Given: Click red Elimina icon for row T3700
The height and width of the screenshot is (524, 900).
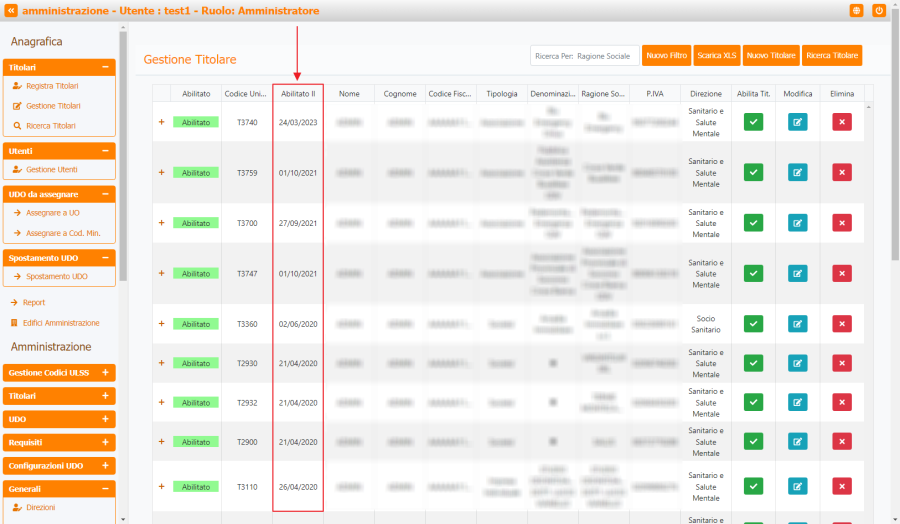Looking at the screenshot, I should (842, 222).
